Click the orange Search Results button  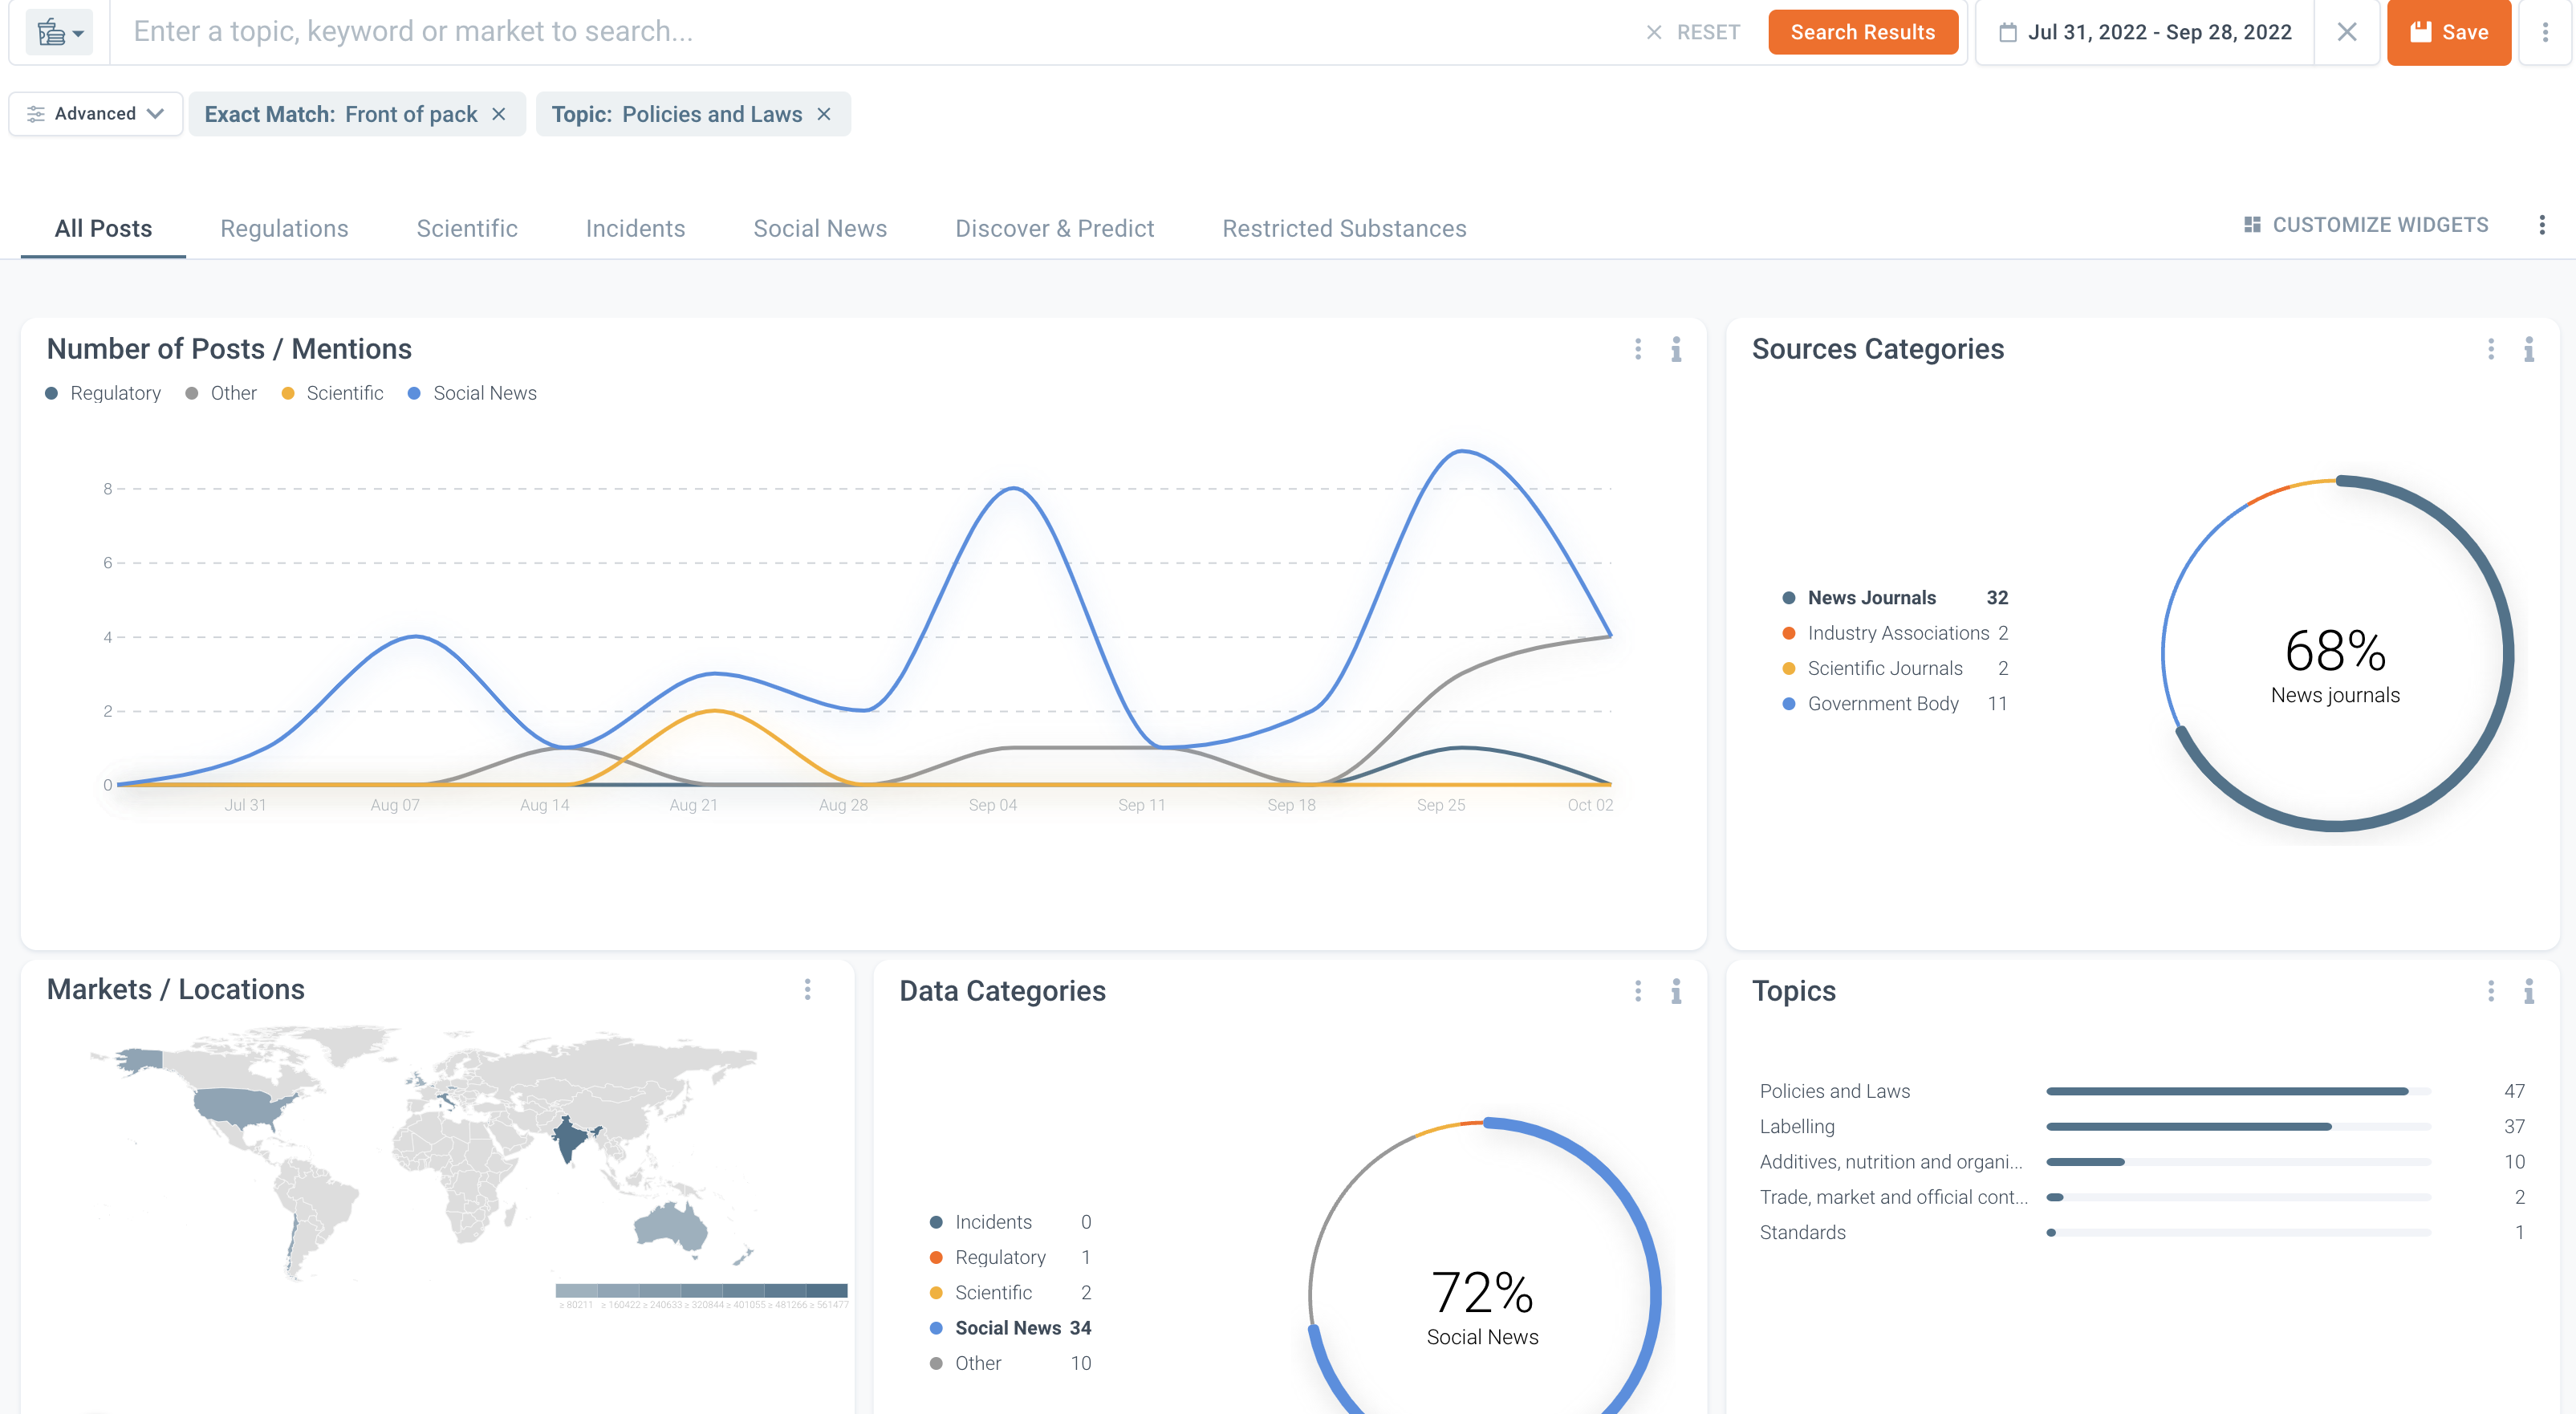(x=1862, y=32)
